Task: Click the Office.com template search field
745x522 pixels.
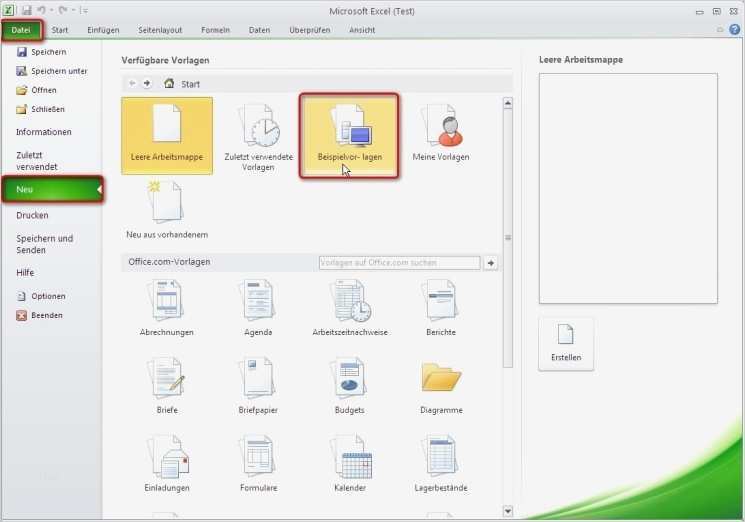Action: (400, 263)
